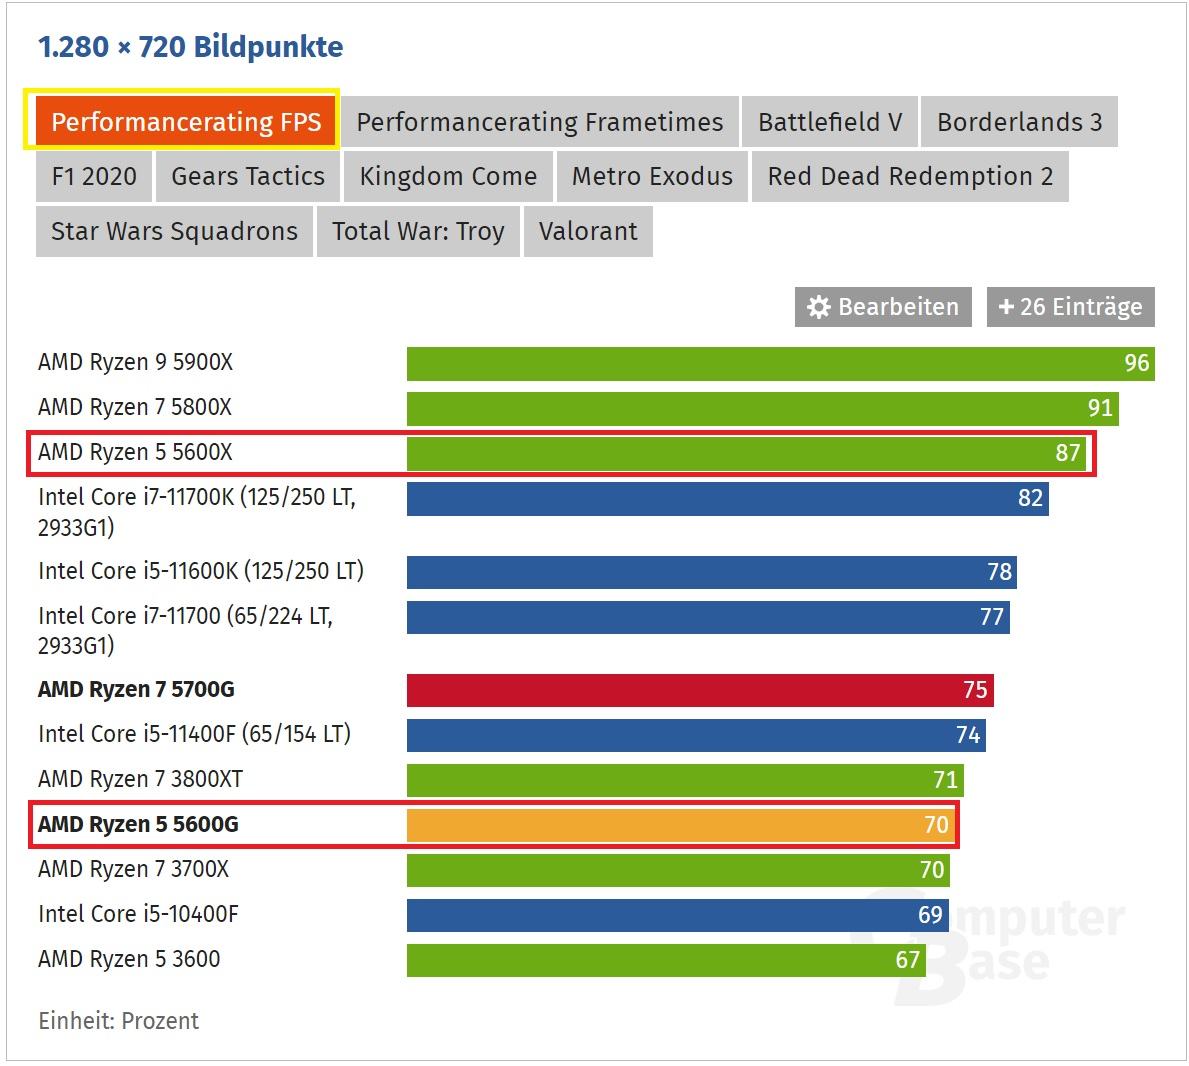1189x1066 pixels.
Task: Click the green bar showing 91
Action: pyautogui.click(x=763, y=409)
